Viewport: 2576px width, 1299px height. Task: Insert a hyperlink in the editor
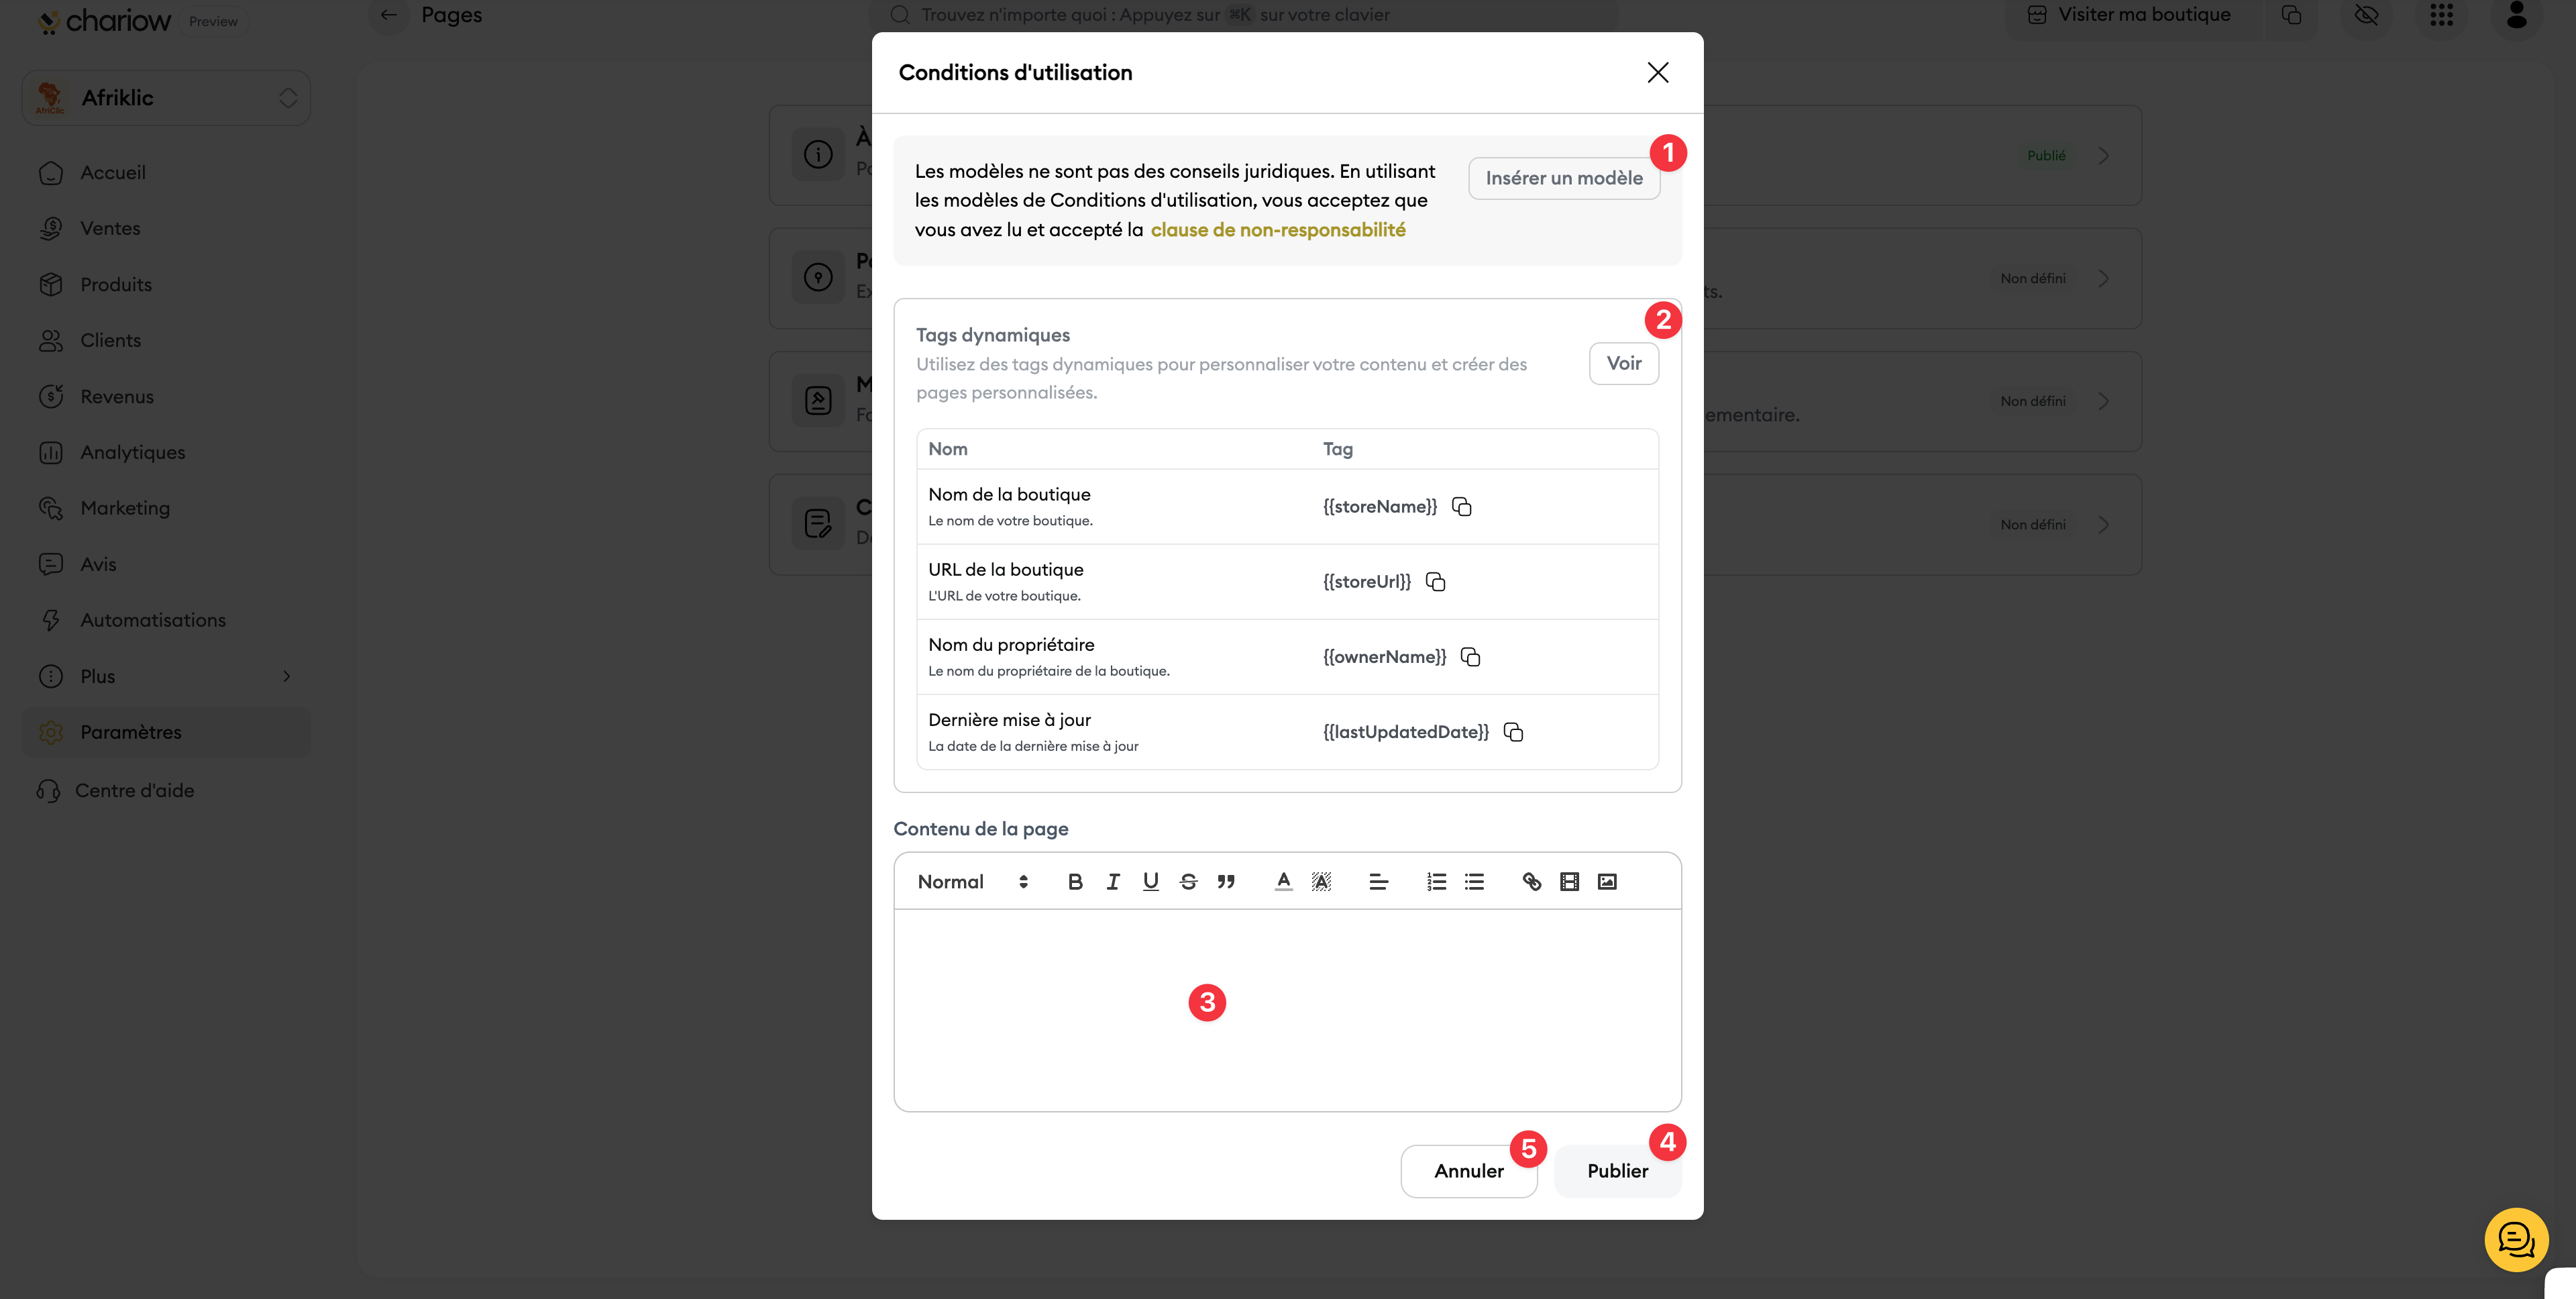pyautogui.click(x=1531, y=881)
